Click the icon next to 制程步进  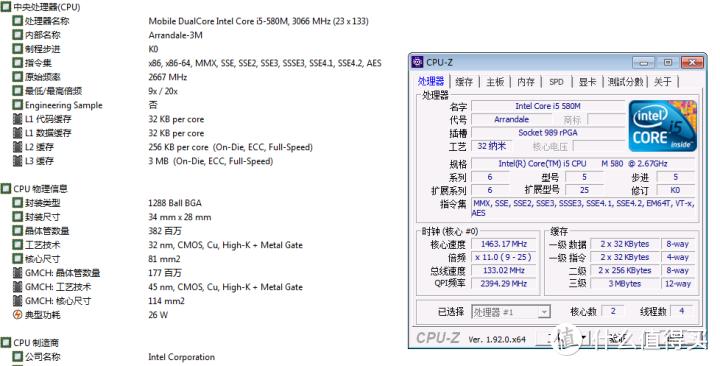(x=17, y=49)
